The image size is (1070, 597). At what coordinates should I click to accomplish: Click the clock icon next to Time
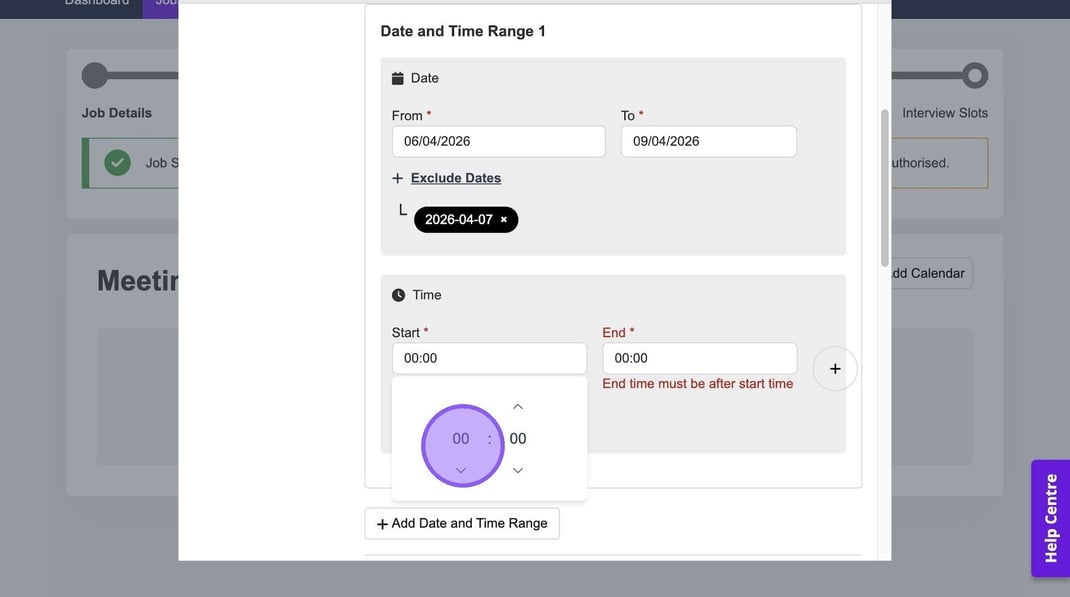pos(398,295)
